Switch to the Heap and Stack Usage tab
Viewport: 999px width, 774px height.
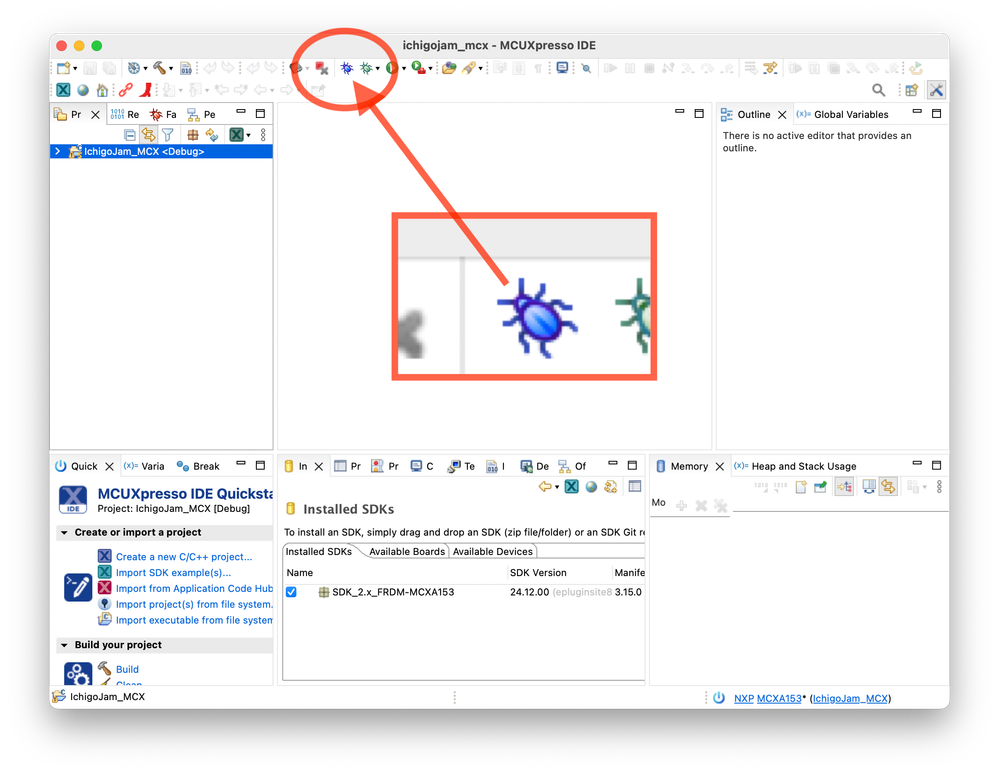click(795, 466)
